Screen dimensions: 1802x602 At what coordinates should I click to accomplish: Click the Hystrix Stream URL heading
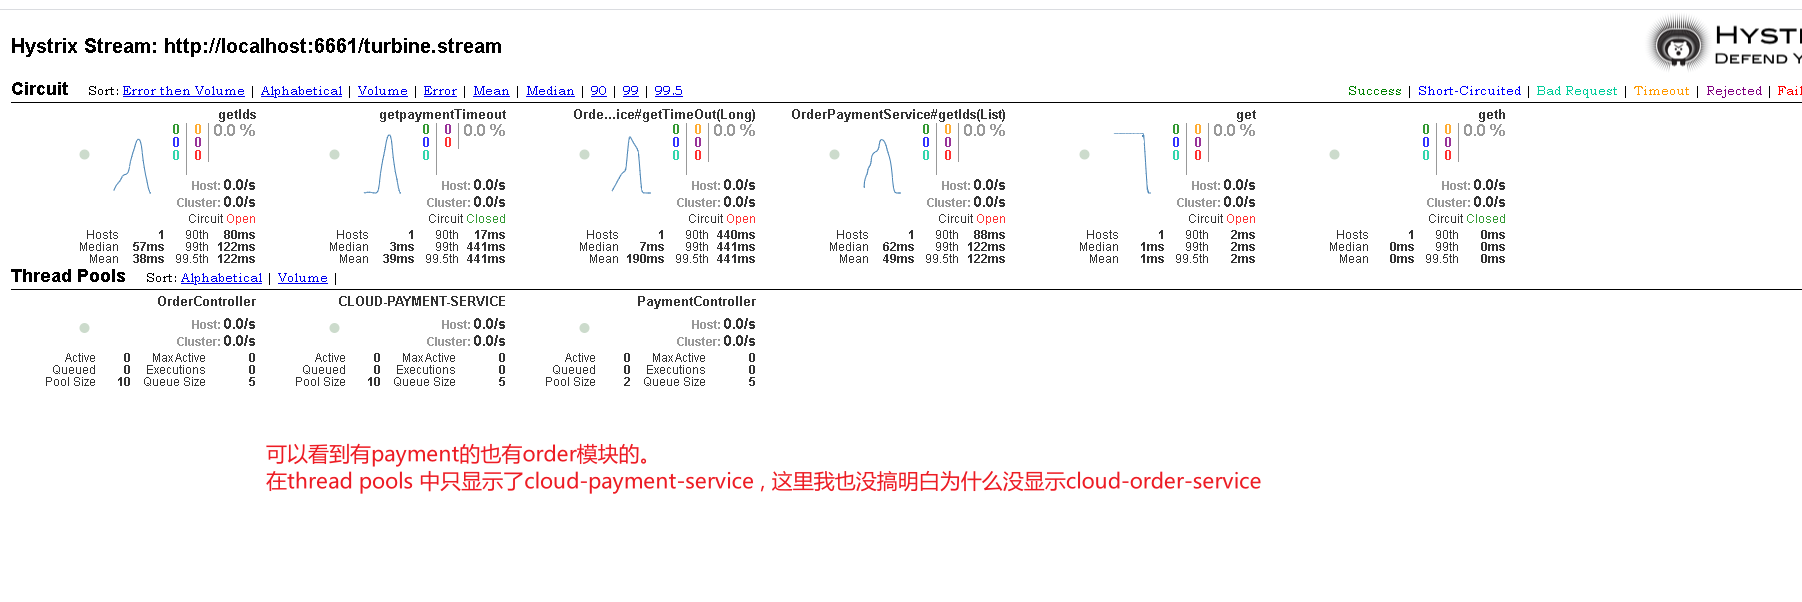pos(256,46)
